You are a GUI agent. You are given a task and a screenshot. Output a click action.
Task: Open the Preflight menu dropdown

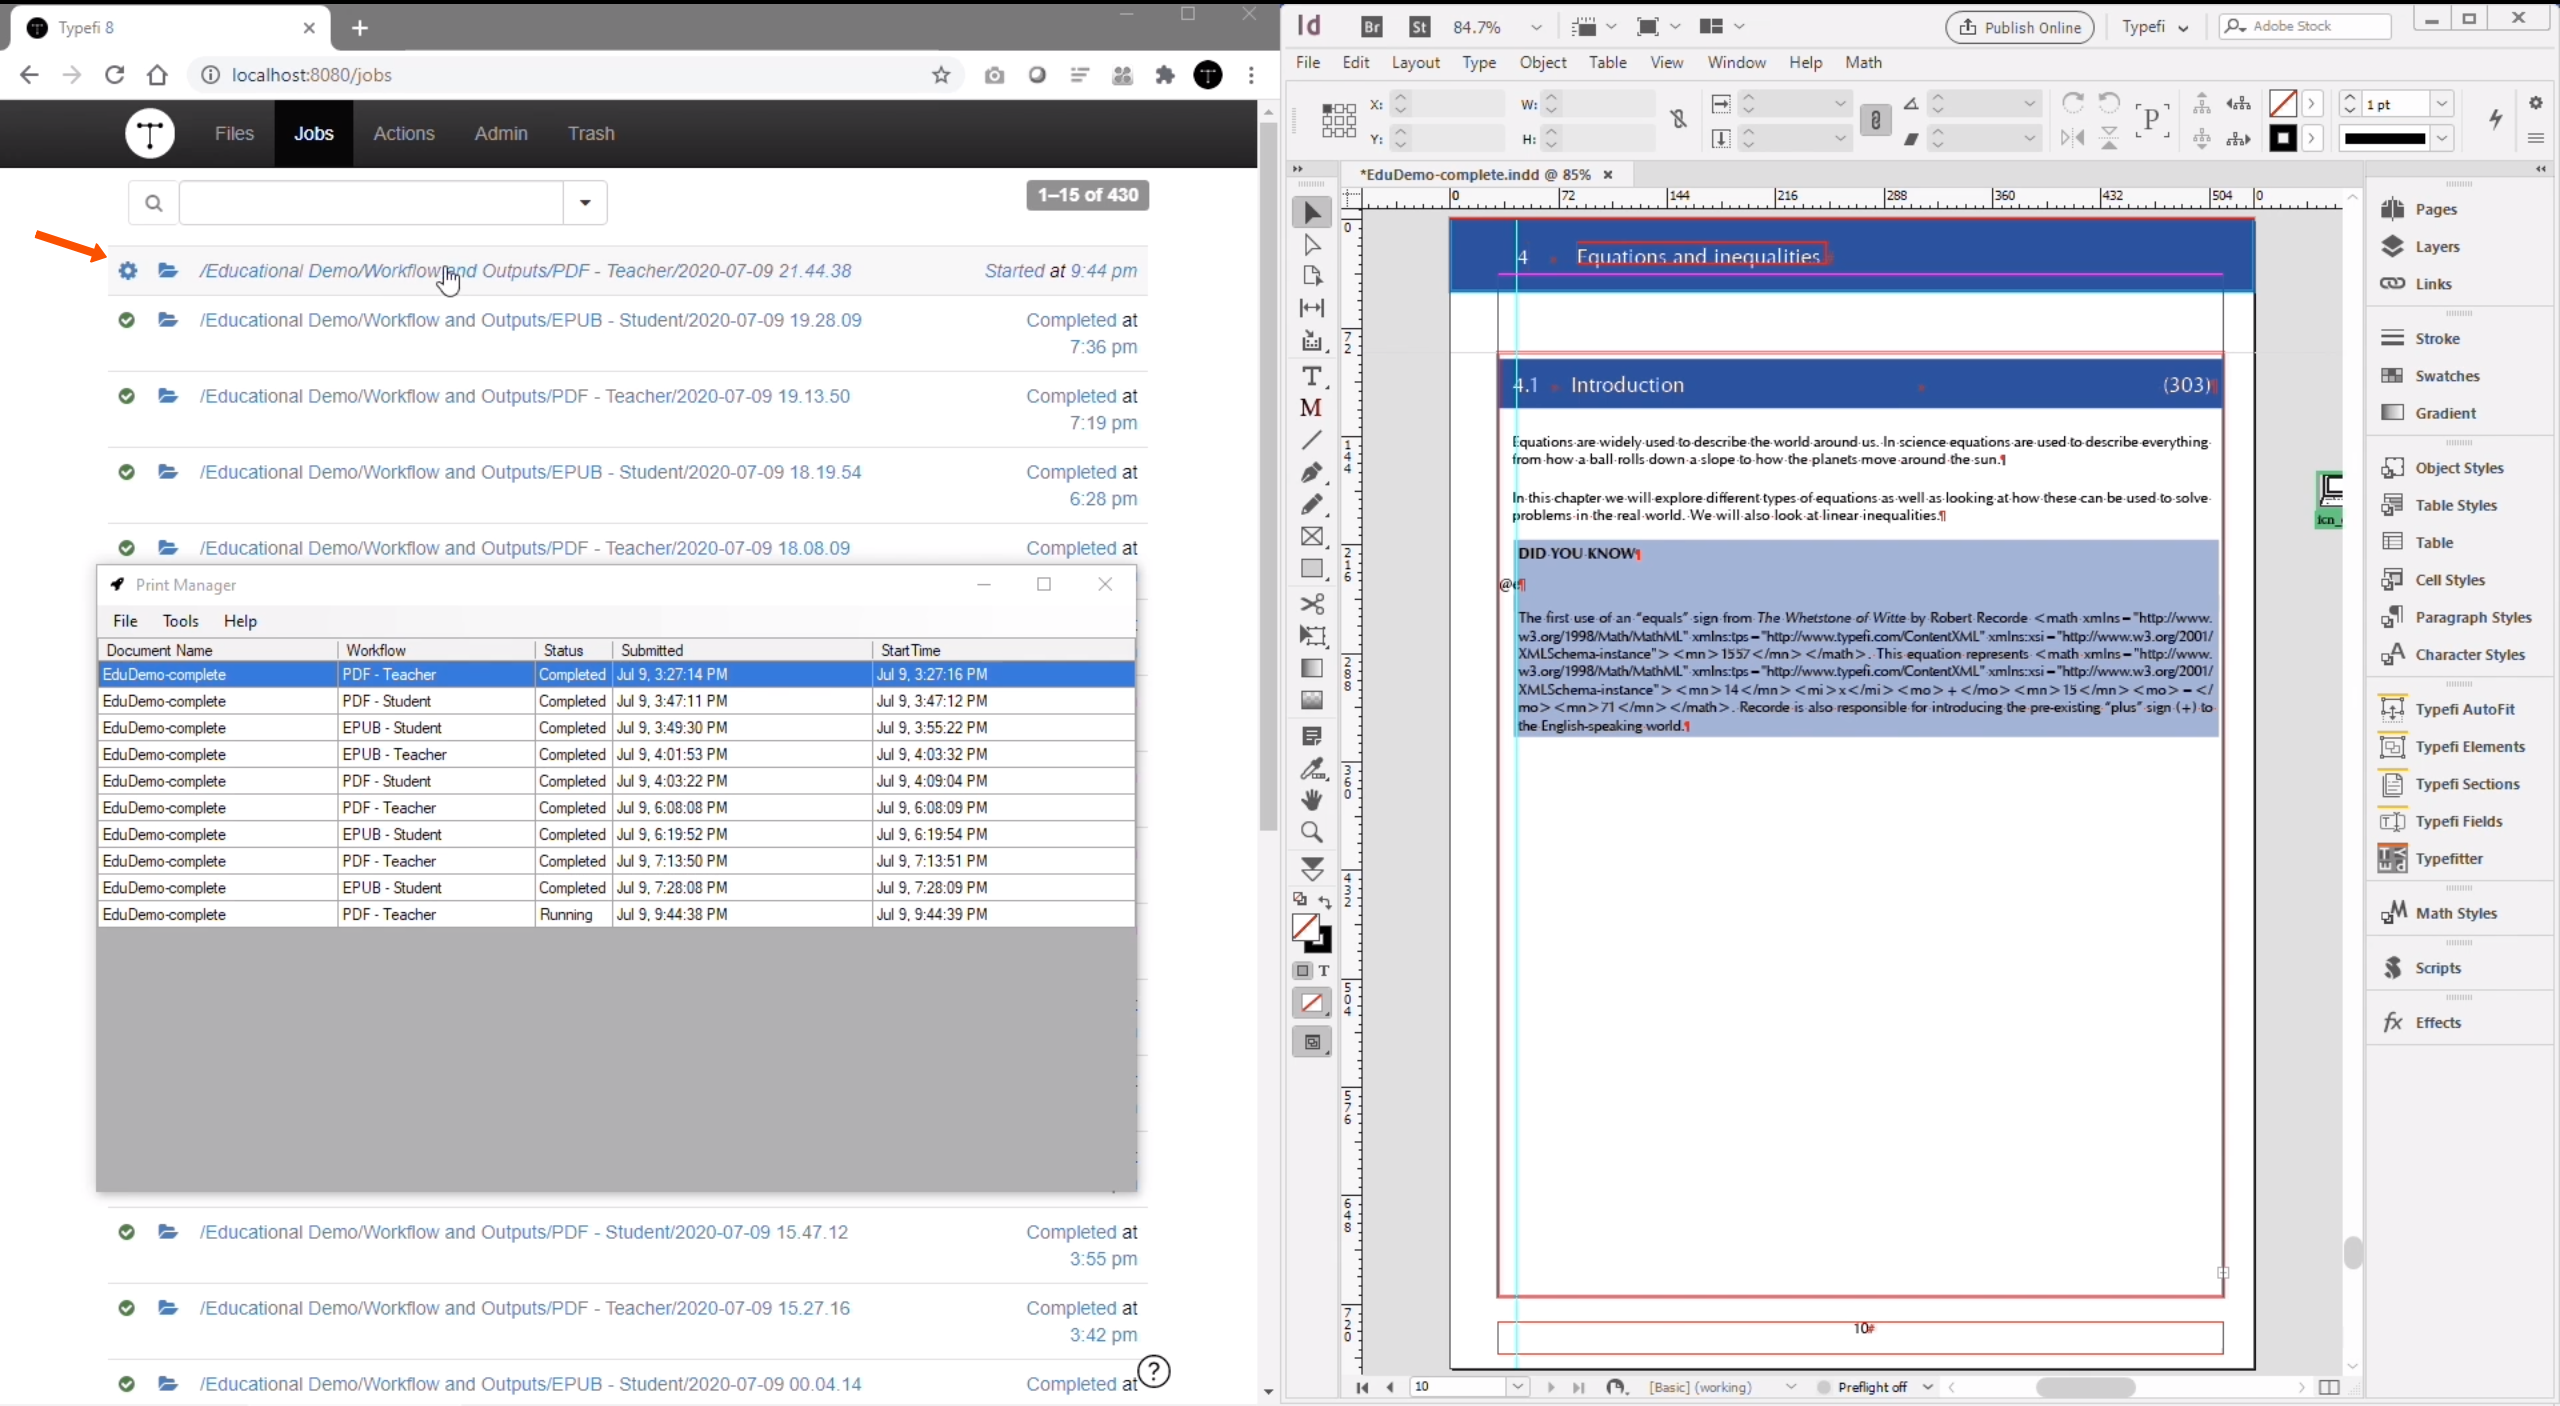click(1927, 1386)
